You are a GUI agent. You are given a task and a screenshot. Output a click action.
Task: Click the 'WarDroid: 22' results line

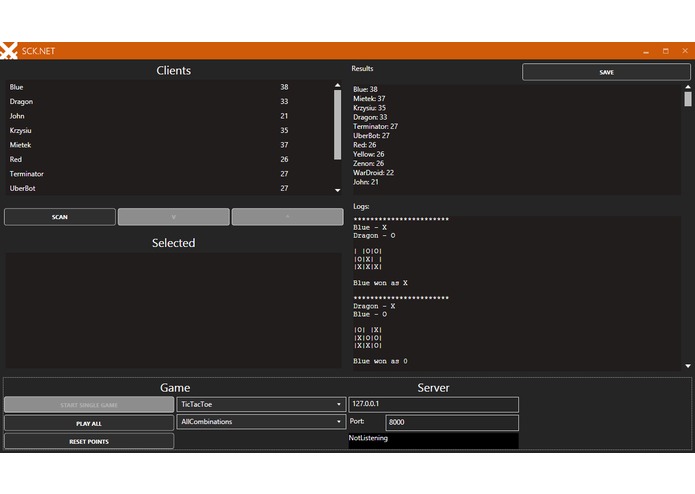373,173
